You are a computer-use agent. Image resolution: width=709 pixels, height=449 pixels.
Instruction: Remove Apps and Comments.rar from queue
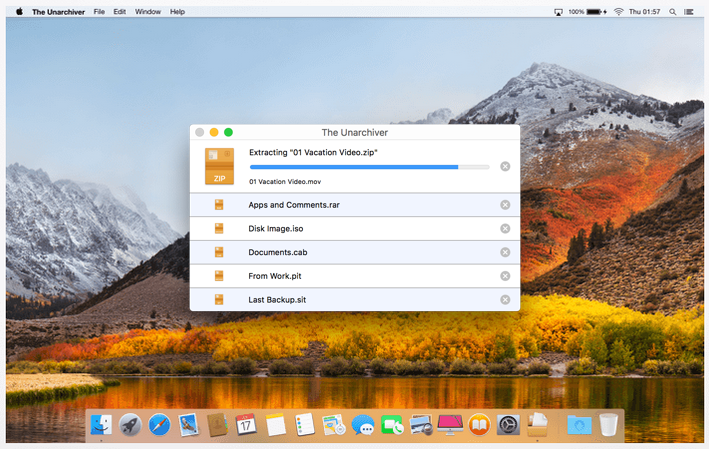coord(505,205)
